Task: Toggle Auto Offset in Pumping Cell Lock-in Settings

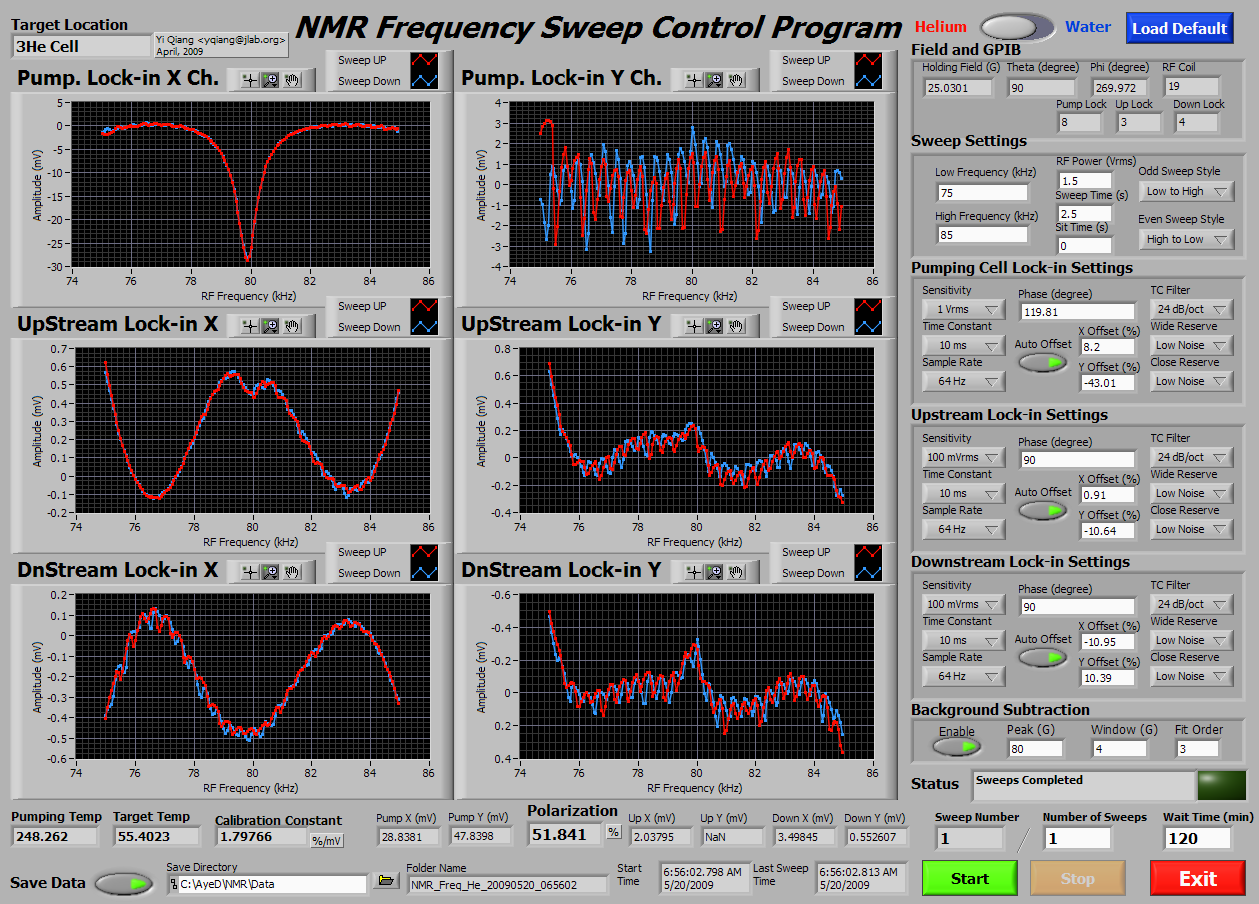Action: coord(1043,362)
